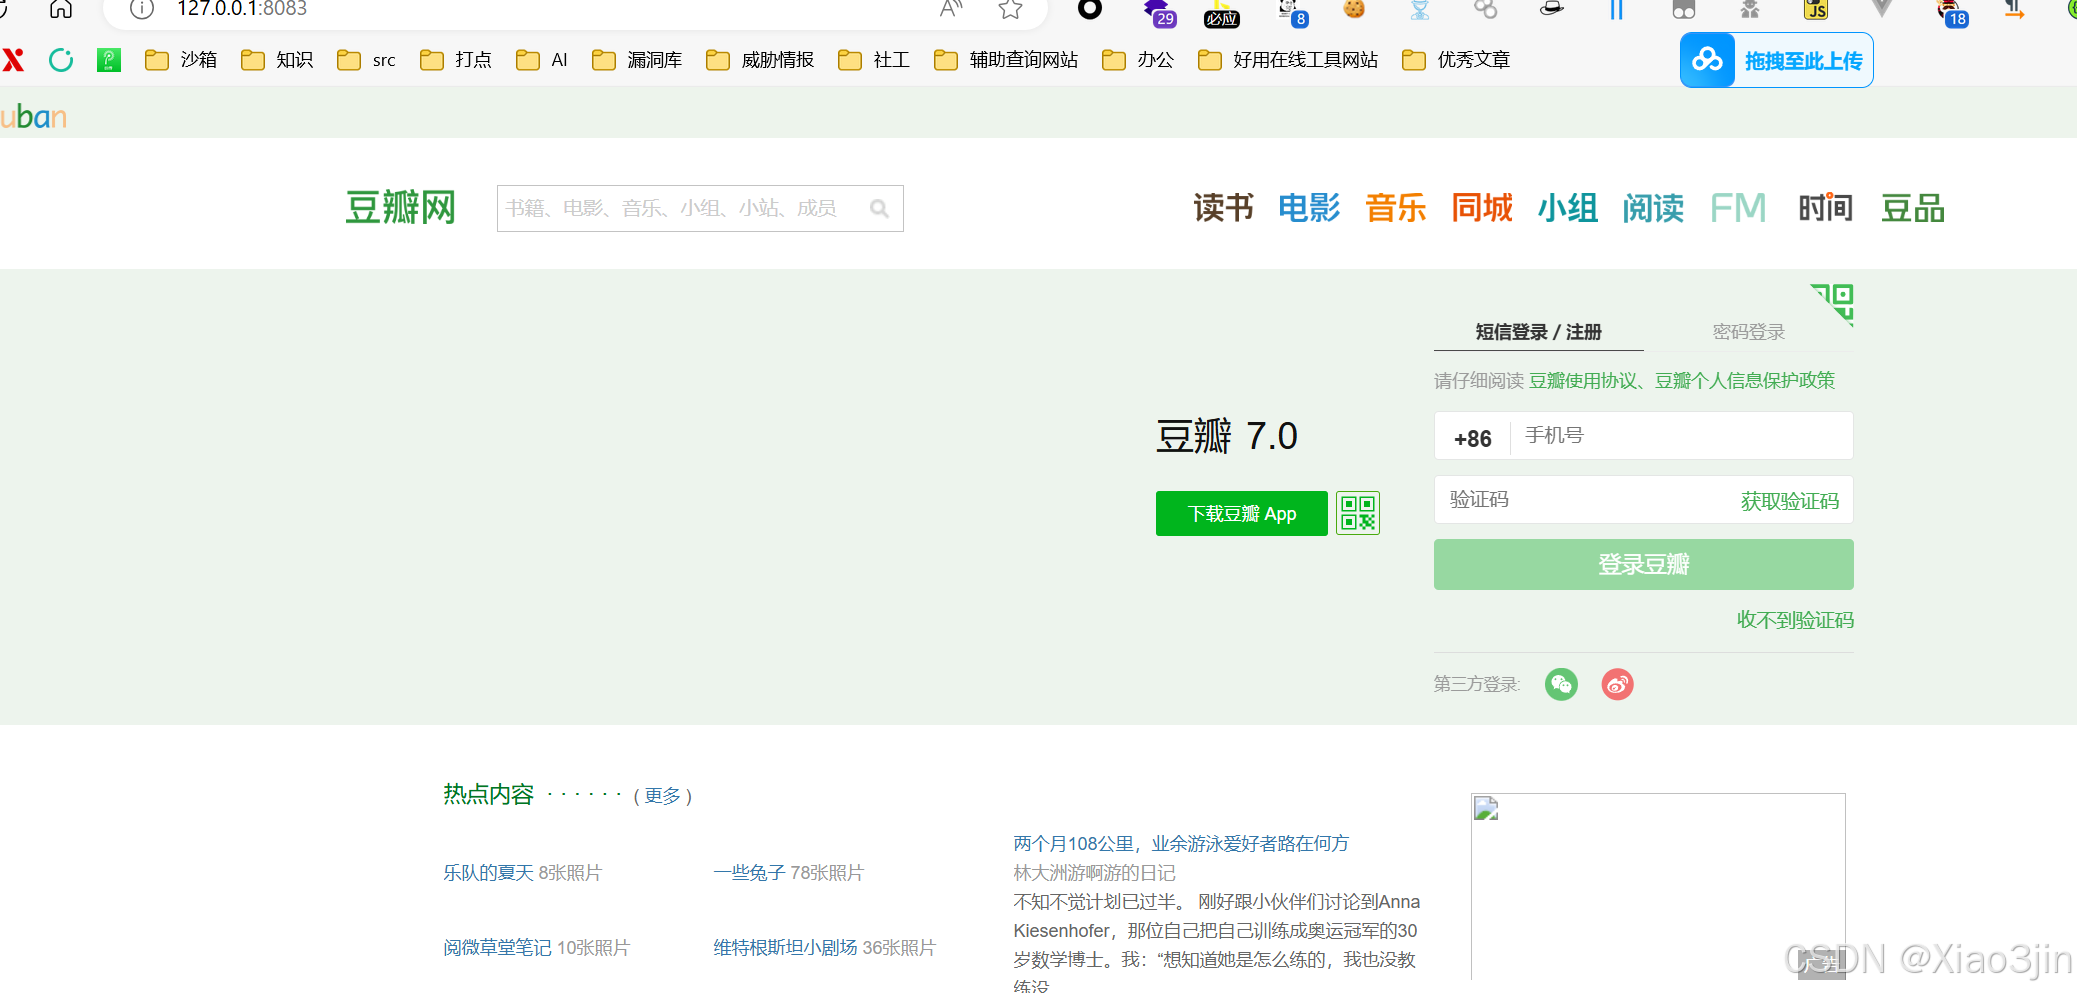This screenshot has height=993, width=2077.
Task: Open FM in the navigation
Action: pos(1738,208)
